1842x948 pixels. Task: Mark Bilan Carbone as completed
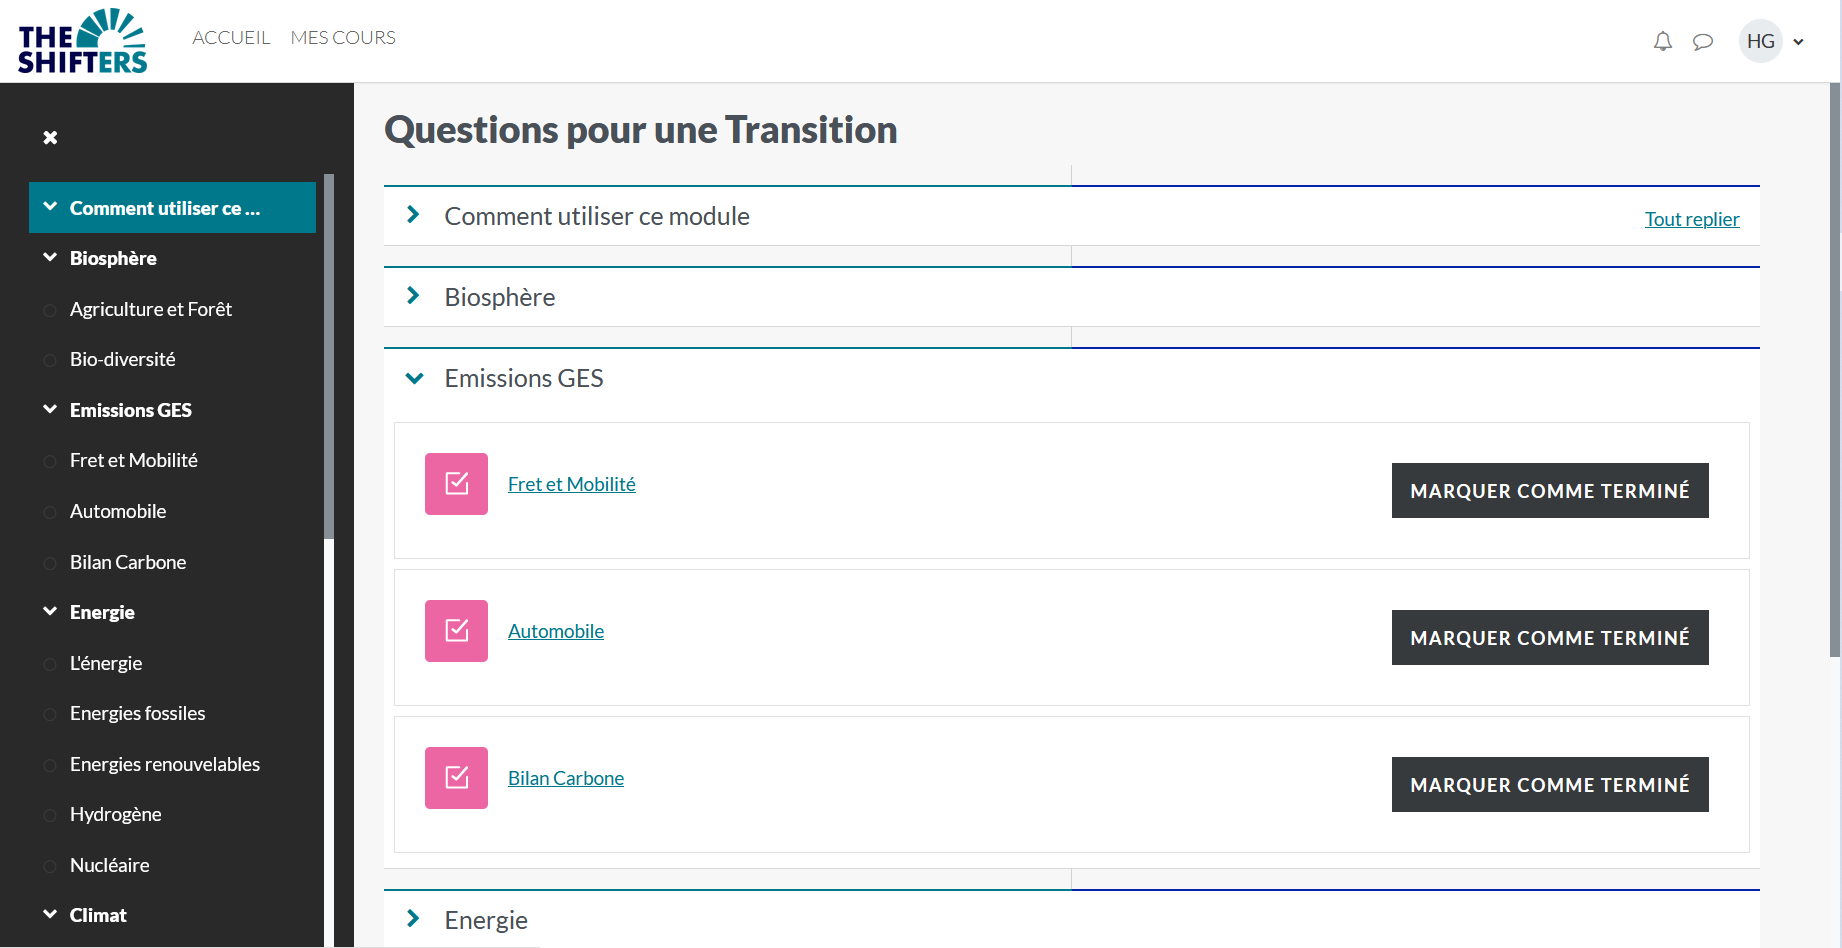point(1550,784)
